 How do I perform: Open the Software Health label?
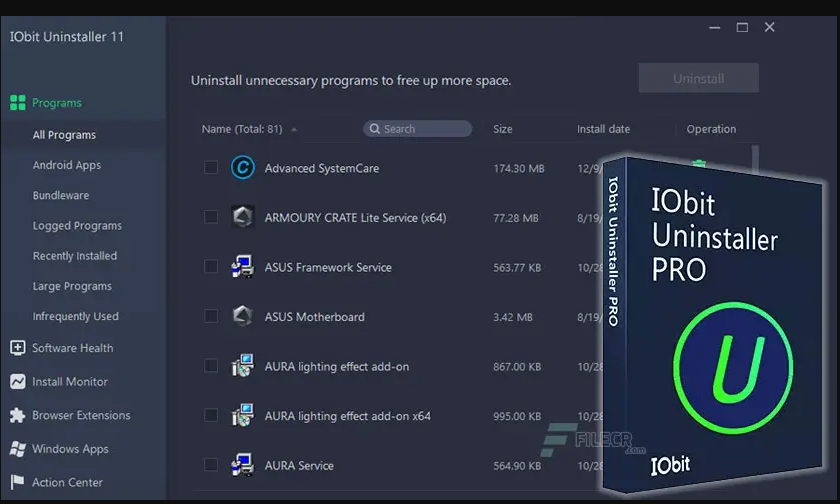[73, 348]
